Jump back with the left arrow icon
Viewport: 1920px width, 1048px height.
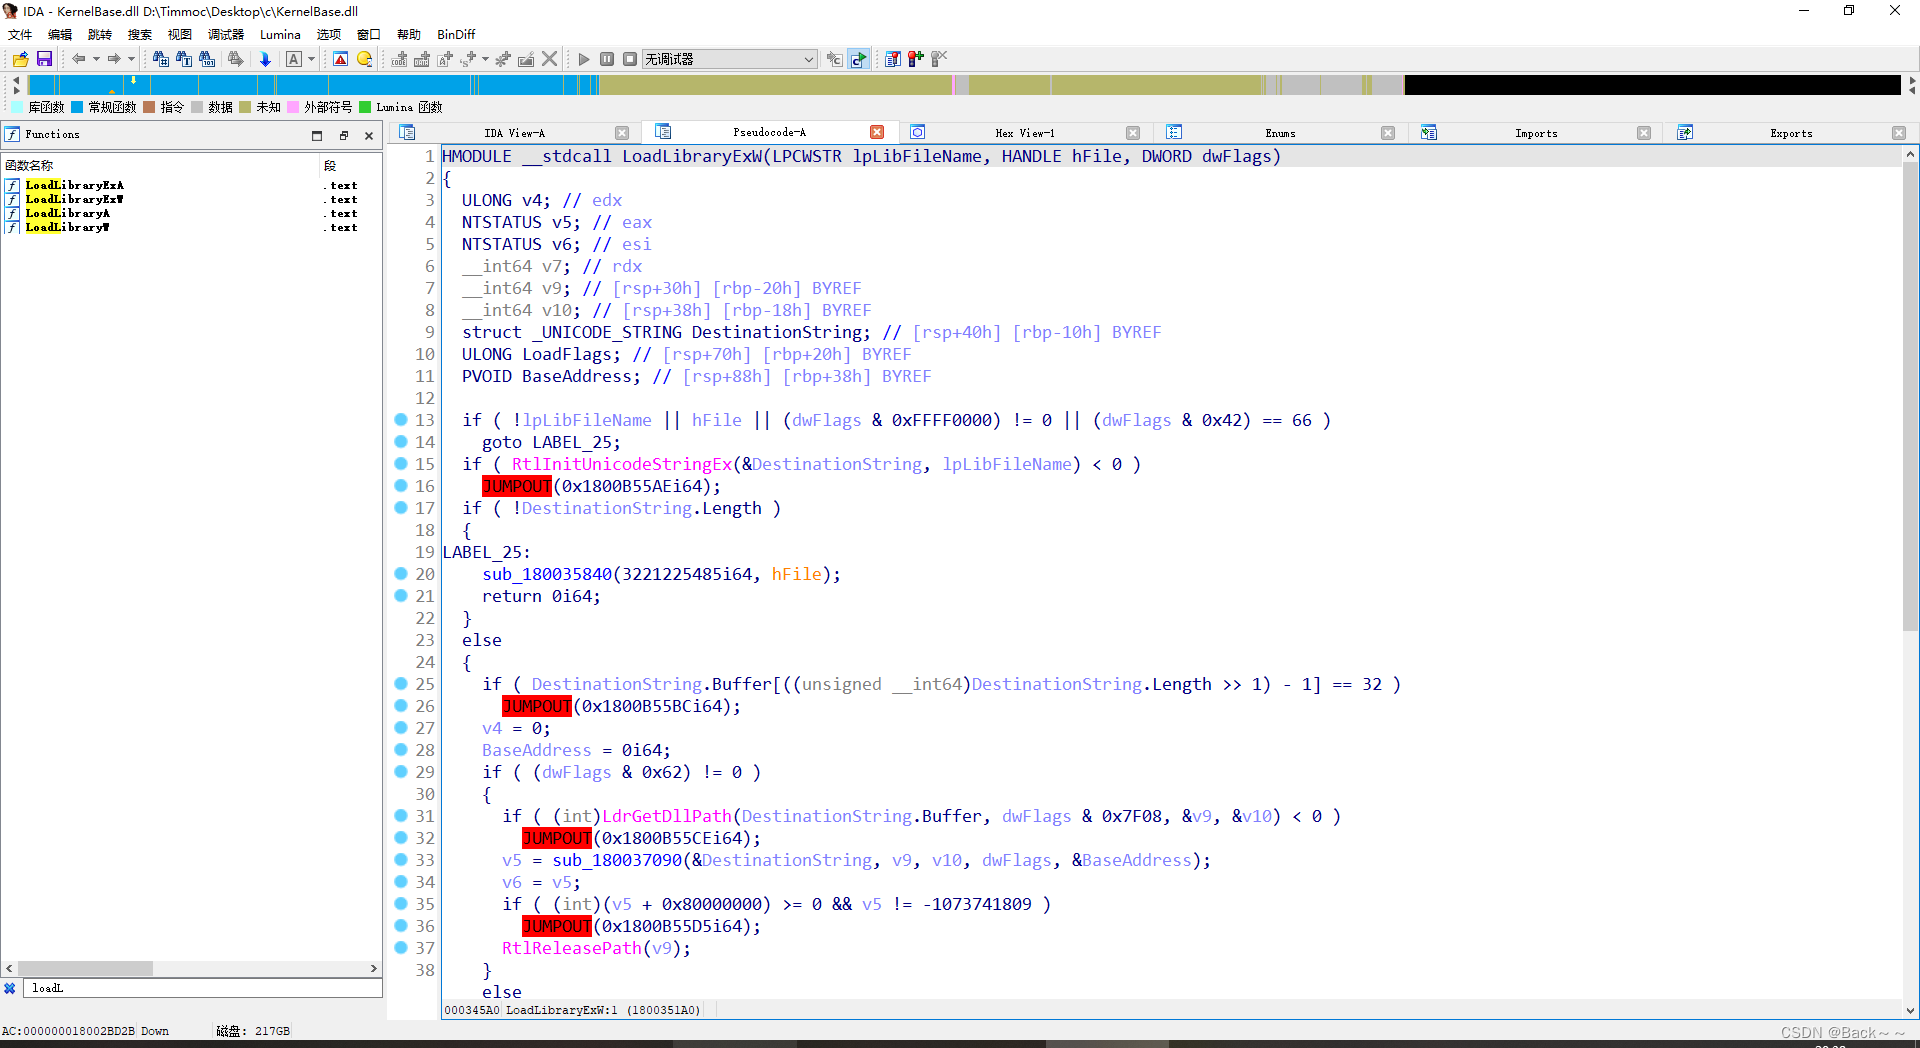tap(78, 59)
